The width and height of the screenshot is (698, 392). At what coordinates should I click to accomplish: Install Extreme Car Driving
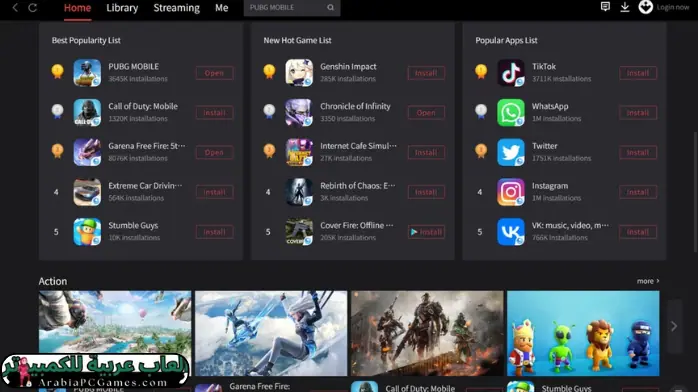point(214,192)
